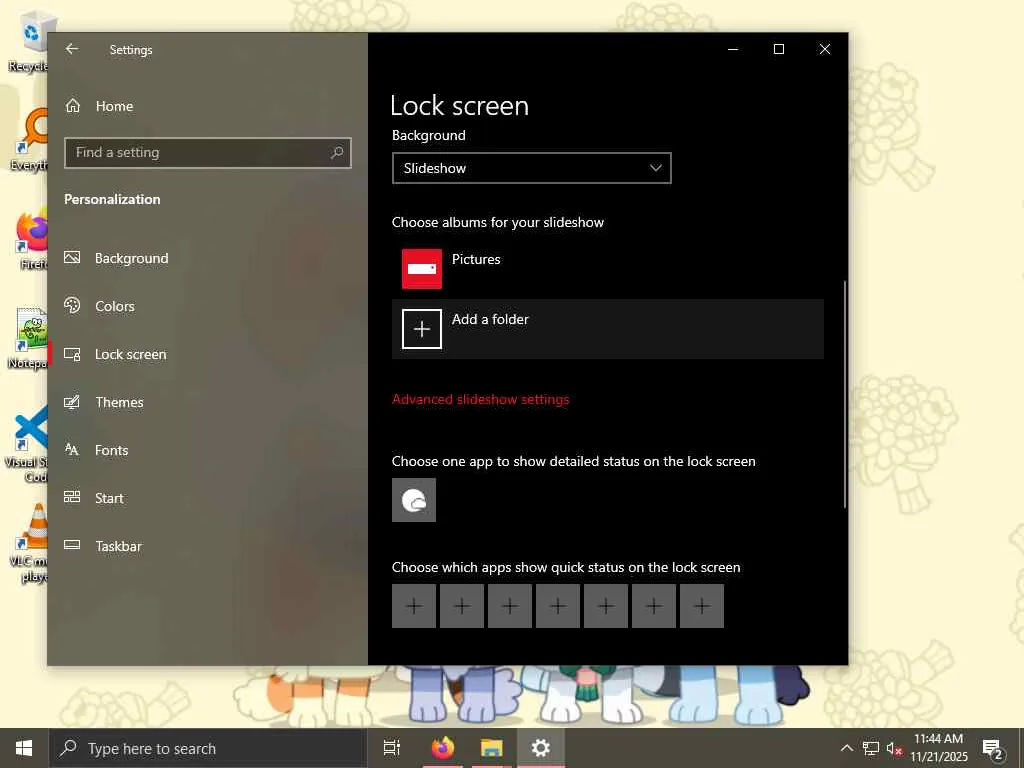The height and width of the screenshot is (768, 1024).
Task: Minimize the Settings window
Action: pyautogui.click(x=733, y=49)
